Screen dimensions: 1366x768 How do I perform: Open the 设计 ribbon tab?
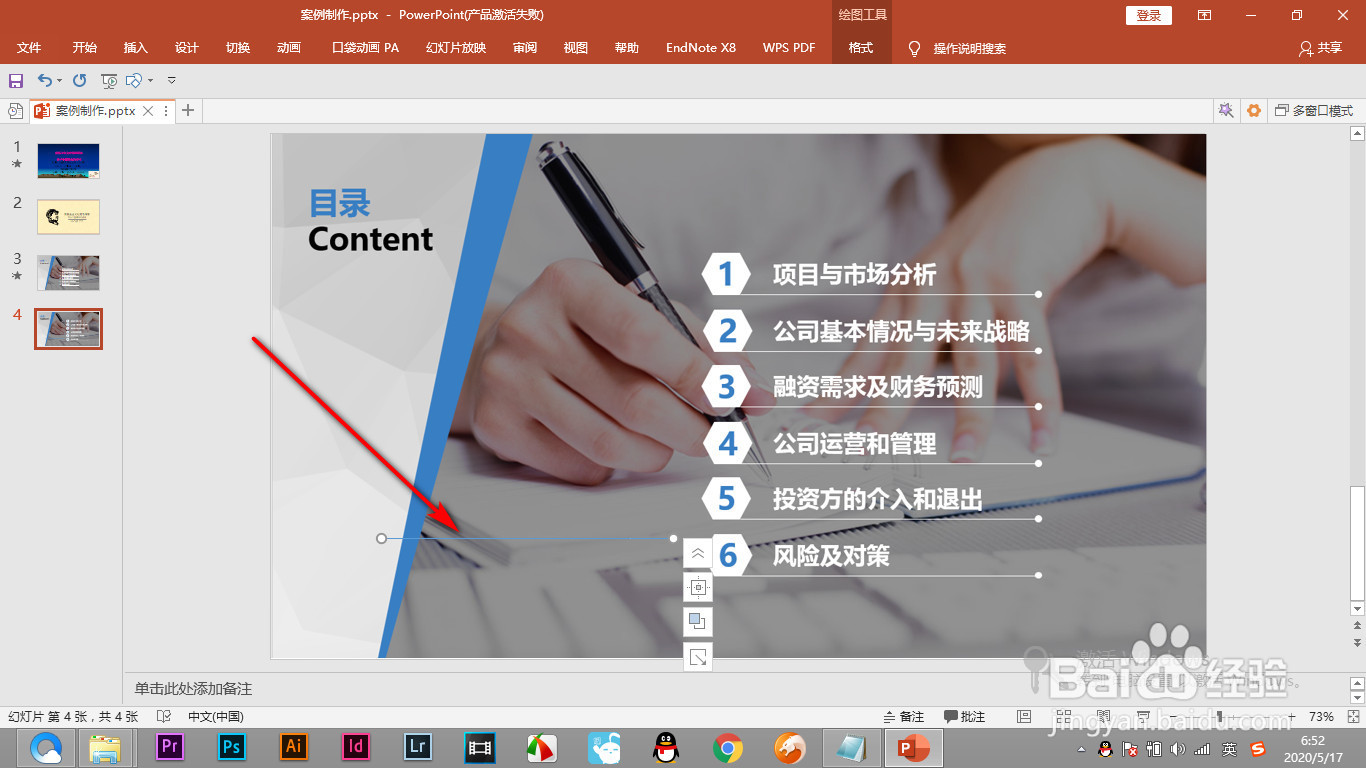[x=187, y=47]
